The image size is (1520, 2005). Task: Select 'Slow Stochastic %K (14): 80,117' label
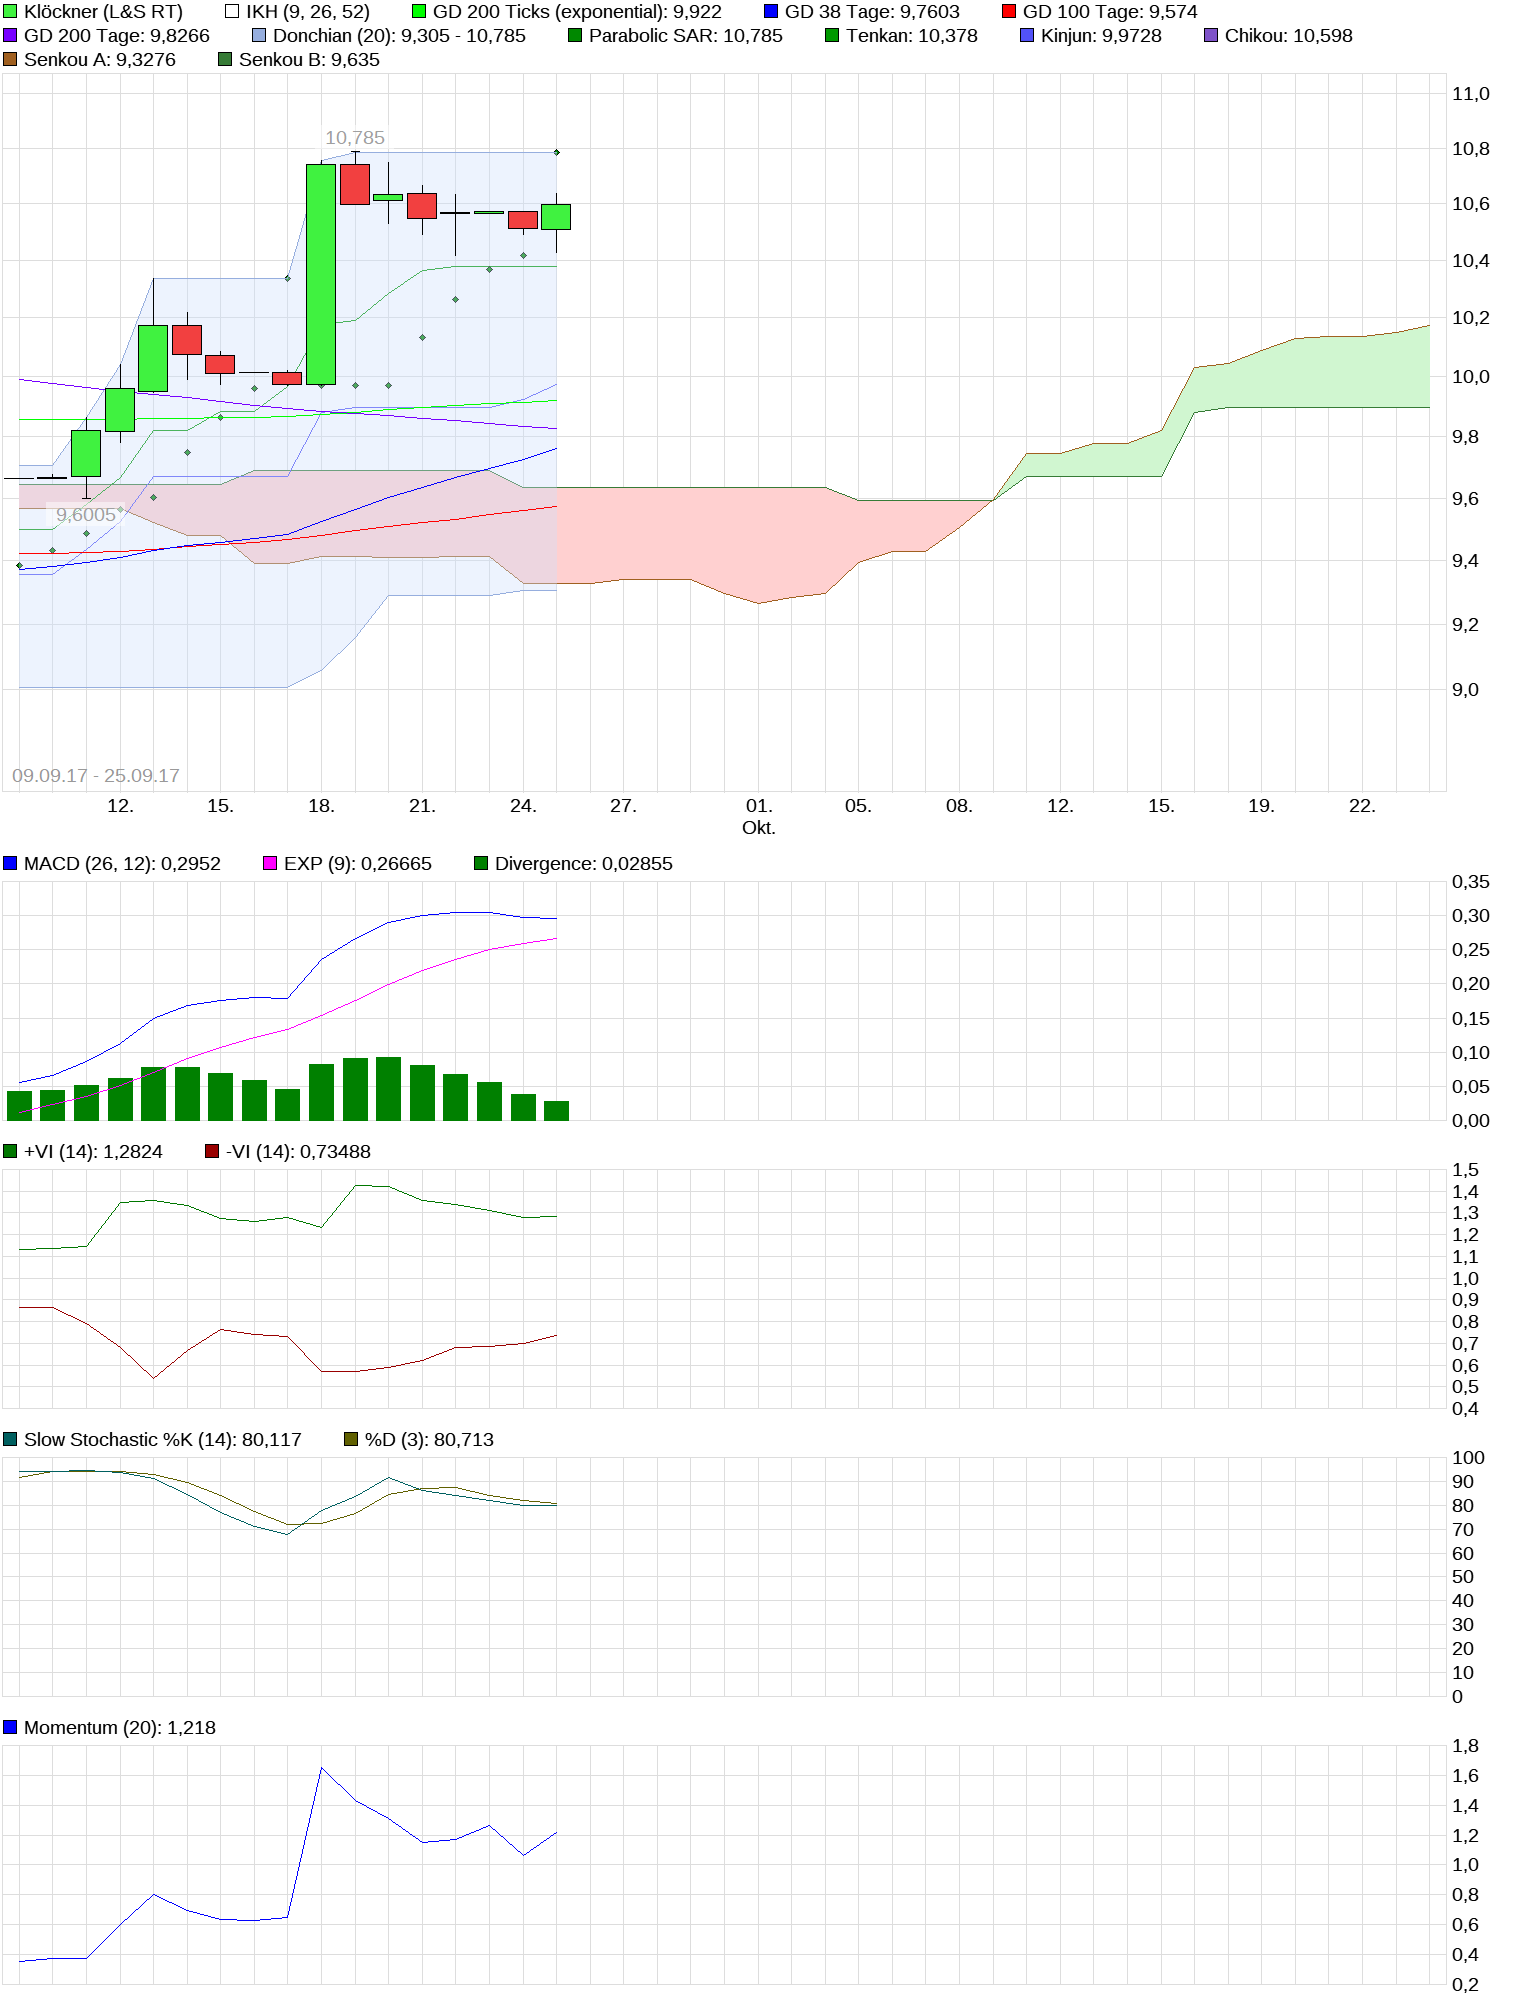163,1440
